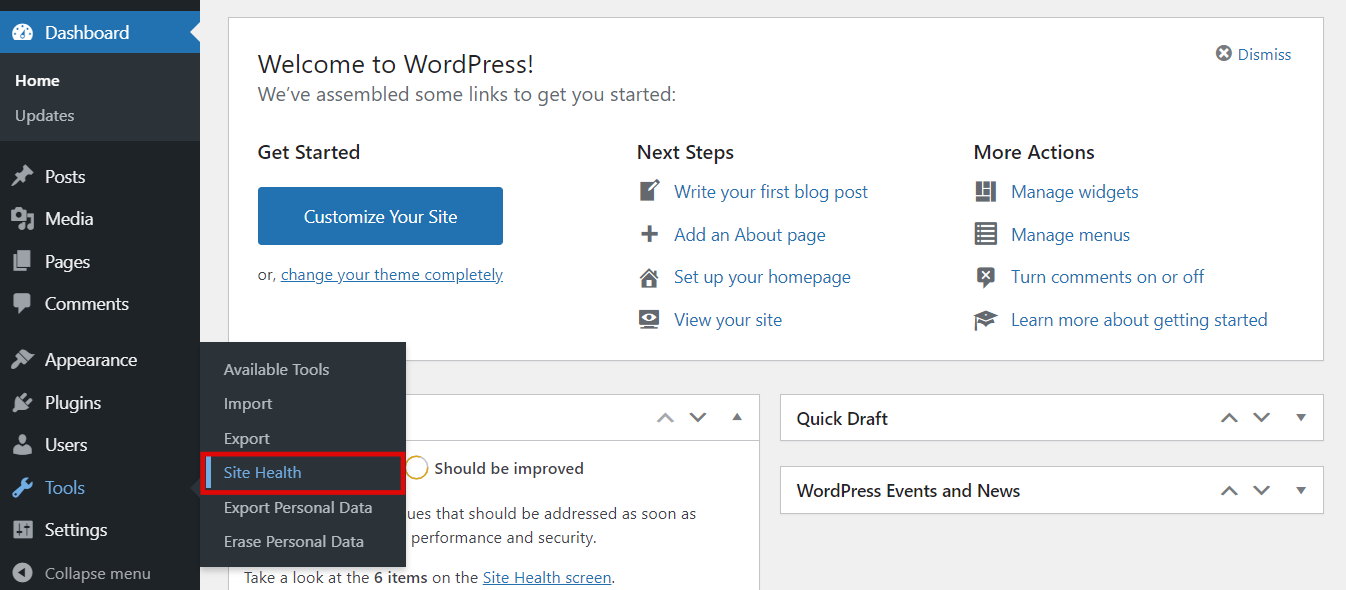This screenshot has width=1346, height=590.
Task: Toggle WordPress Events and News panel
Action: (x=1301, y=491)
